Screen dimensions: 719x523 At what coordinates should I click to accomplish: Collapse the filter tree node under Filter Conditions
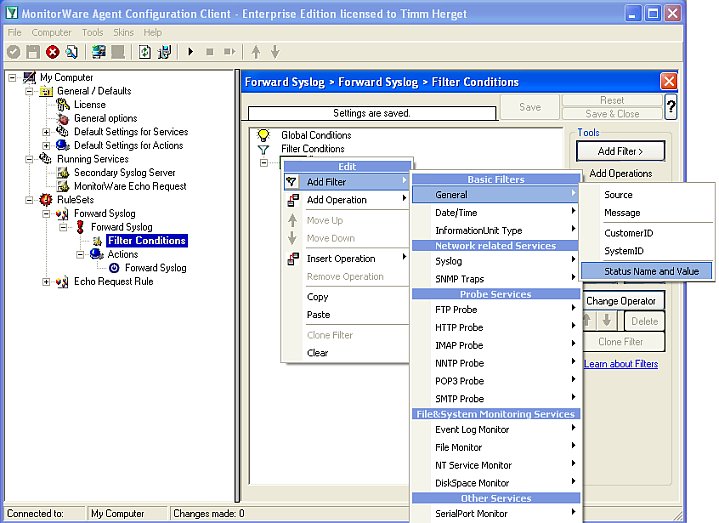coord(264,163)
